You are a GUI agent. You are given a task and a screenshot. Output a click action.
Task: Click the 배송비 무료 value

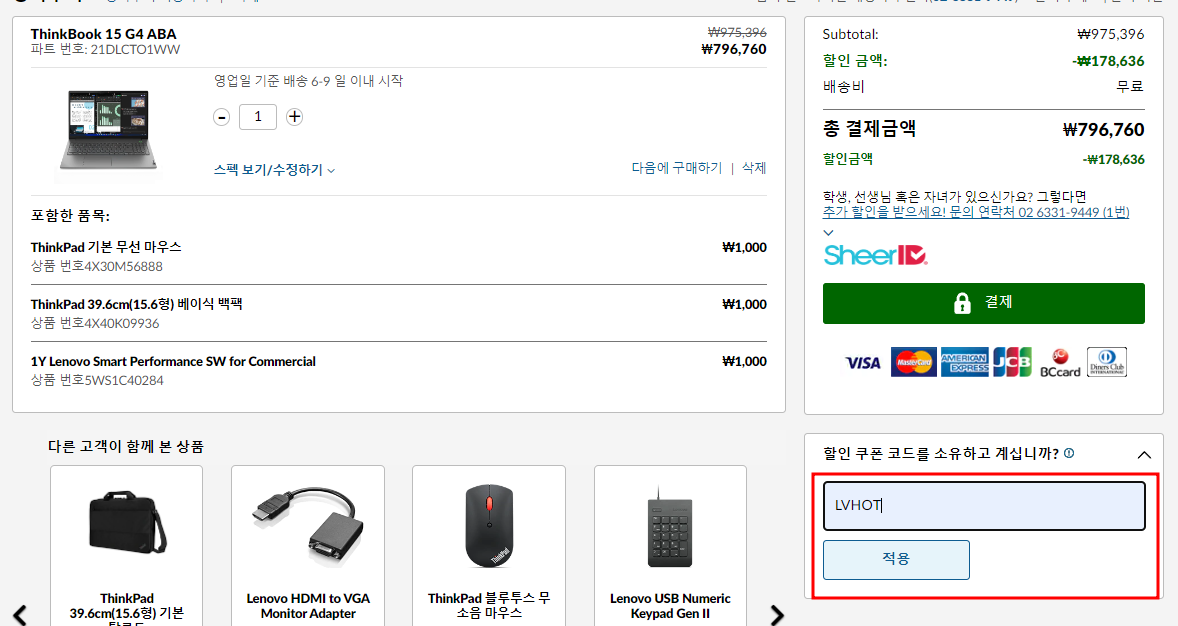(1130, 86)
